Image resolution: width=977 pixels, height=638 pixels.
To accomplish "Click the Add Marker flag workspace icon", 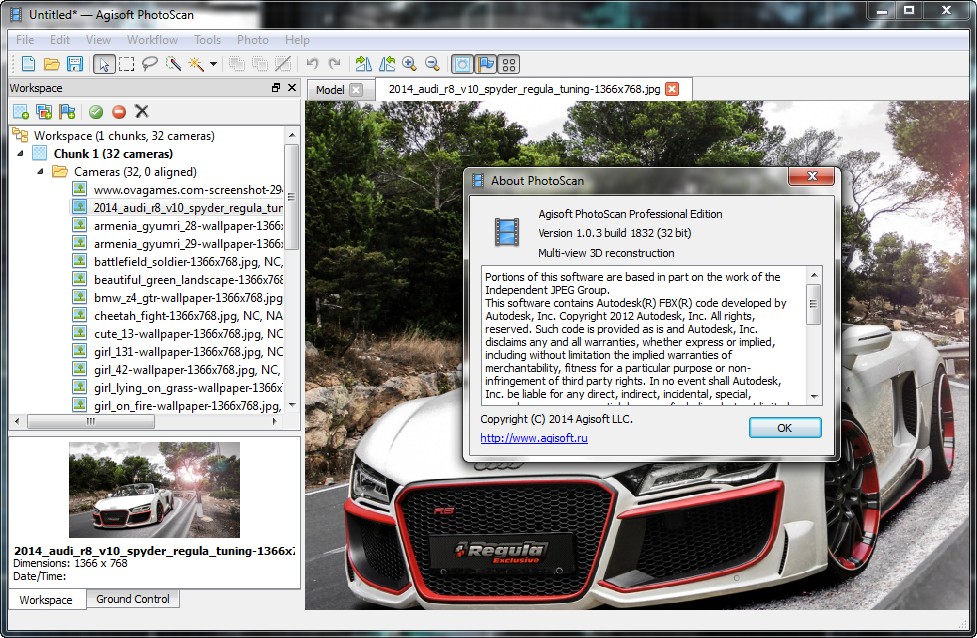I will [x=67, y=112].
